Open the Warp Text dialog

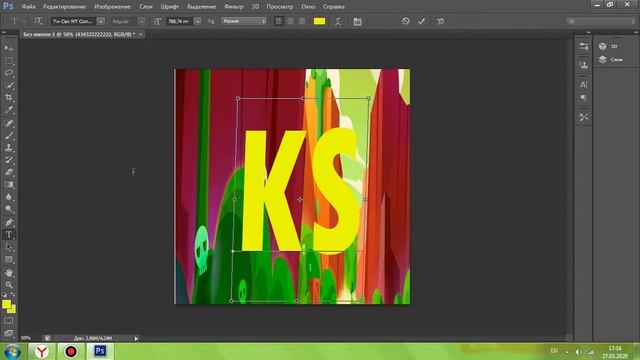pos(338,21)
